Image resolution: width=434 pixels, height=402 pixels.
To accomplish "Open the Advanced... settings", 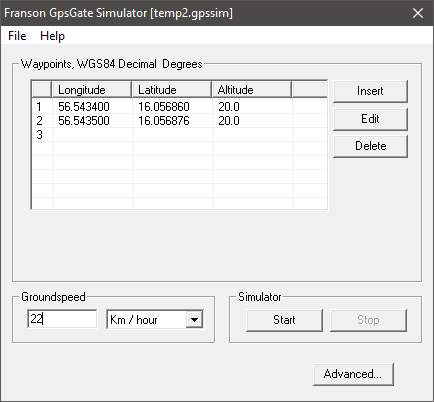I will [x=353, y=374].
